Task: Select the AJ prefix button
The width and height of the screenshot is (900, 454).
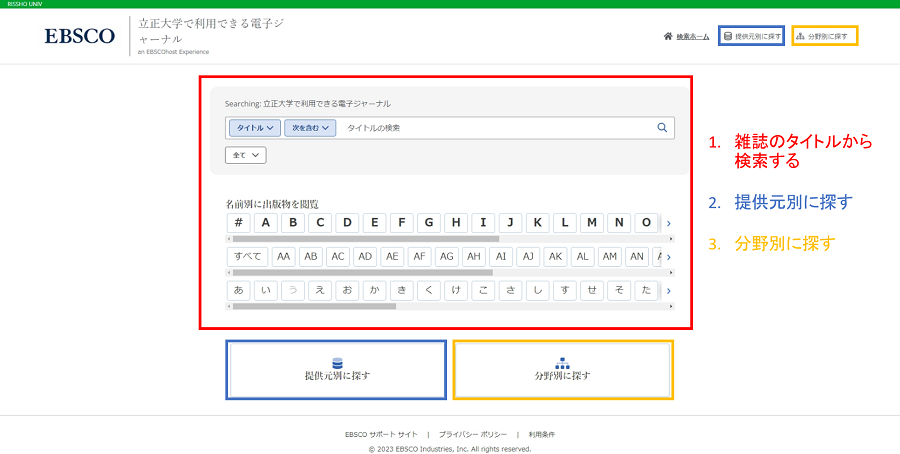Action: tap(528, 257)
